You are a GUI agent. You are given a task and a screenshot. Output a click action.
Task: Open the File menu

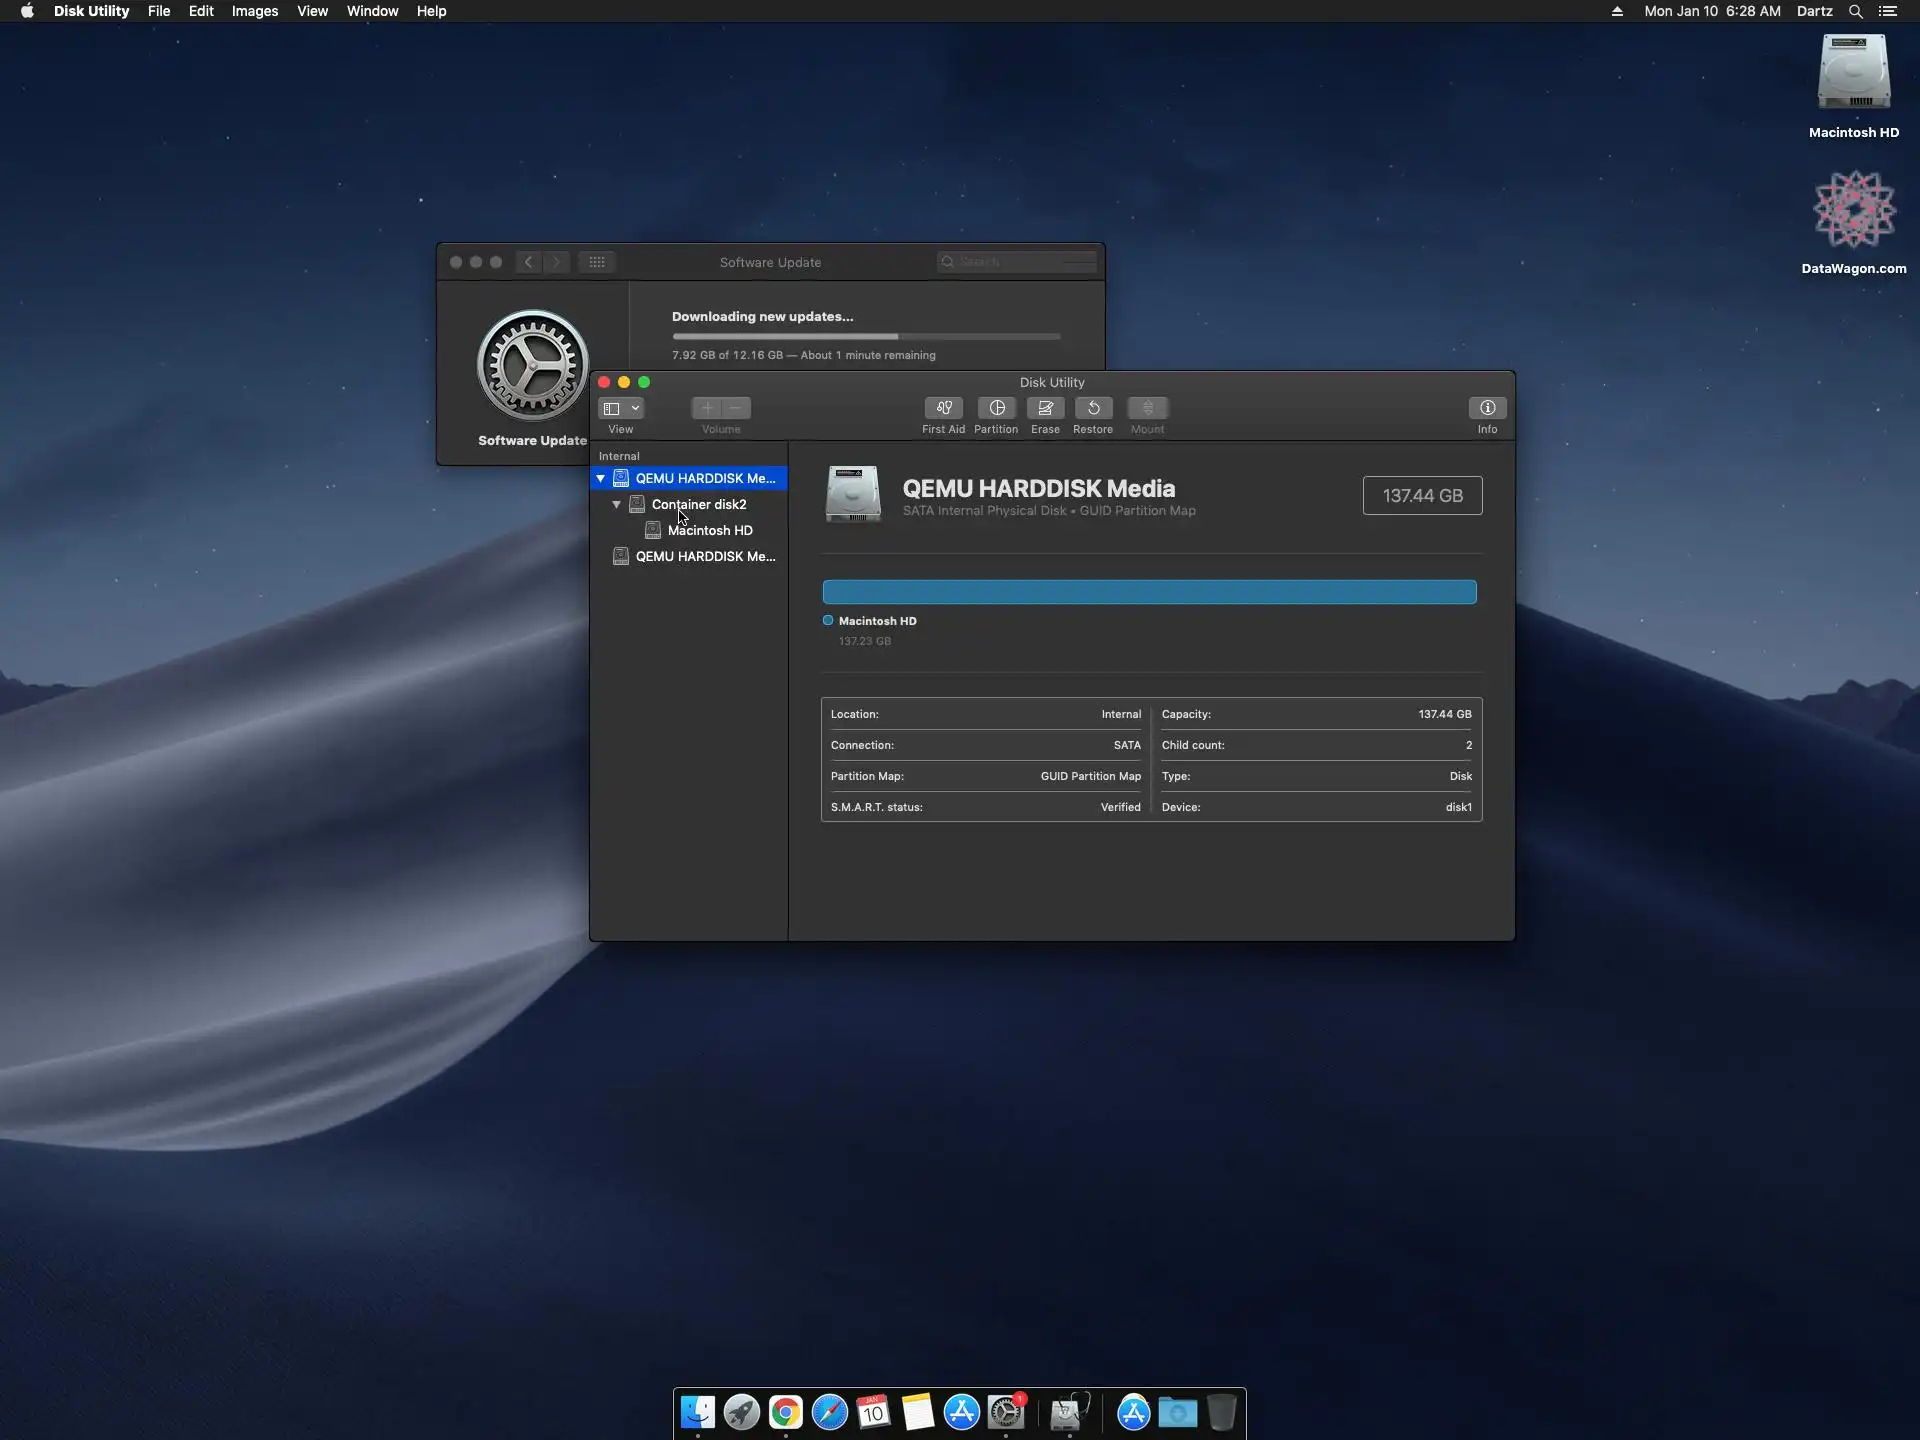pyautogui.click(x=159, y=11)
